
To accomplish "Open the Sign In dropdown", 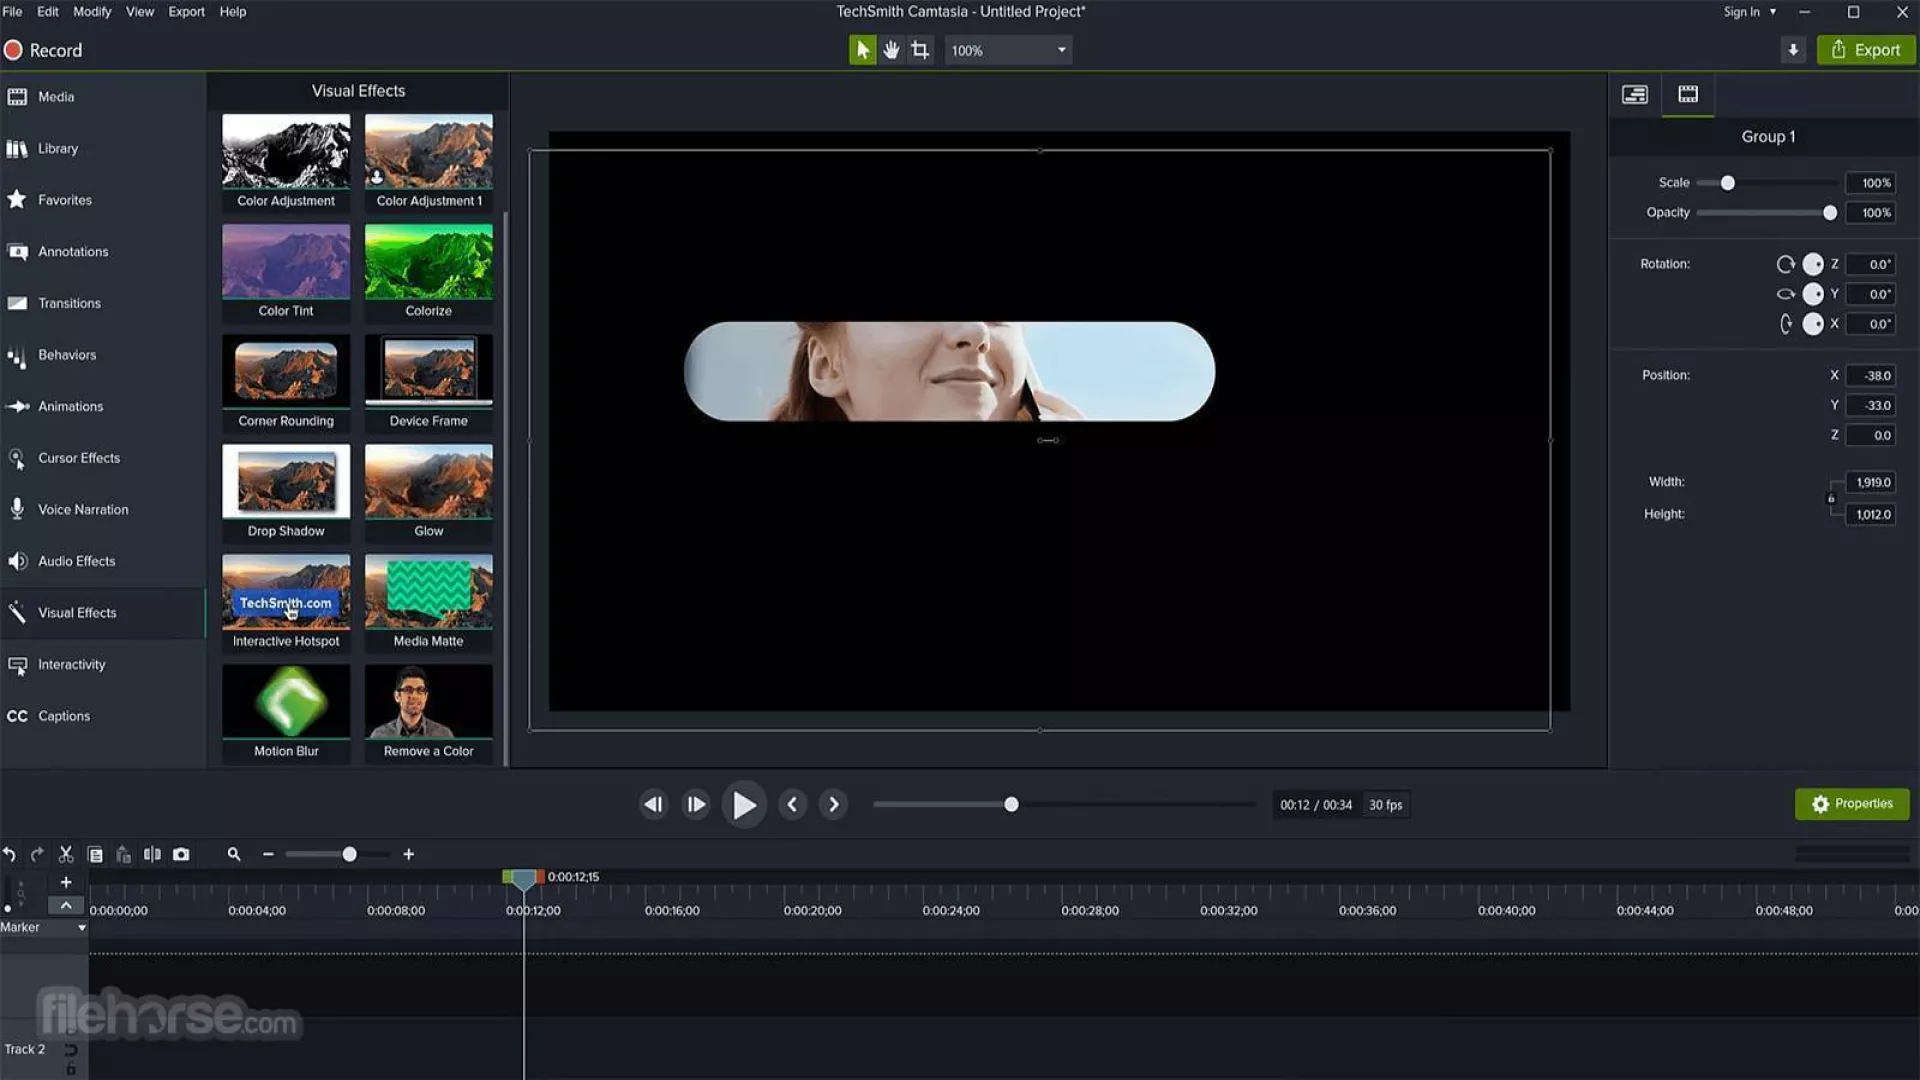I will point(1749,12).
